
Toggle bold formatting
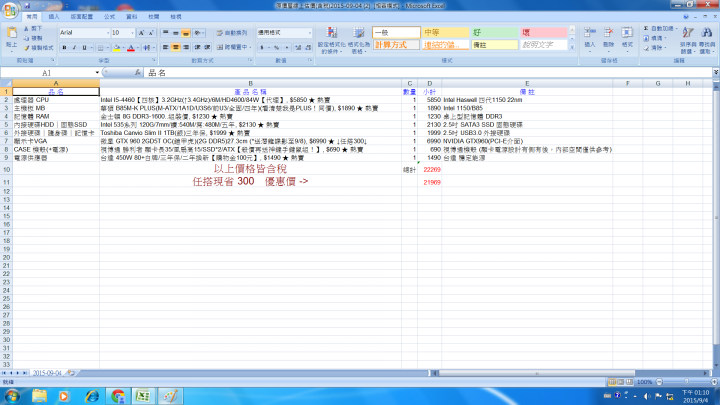[64, 47]
